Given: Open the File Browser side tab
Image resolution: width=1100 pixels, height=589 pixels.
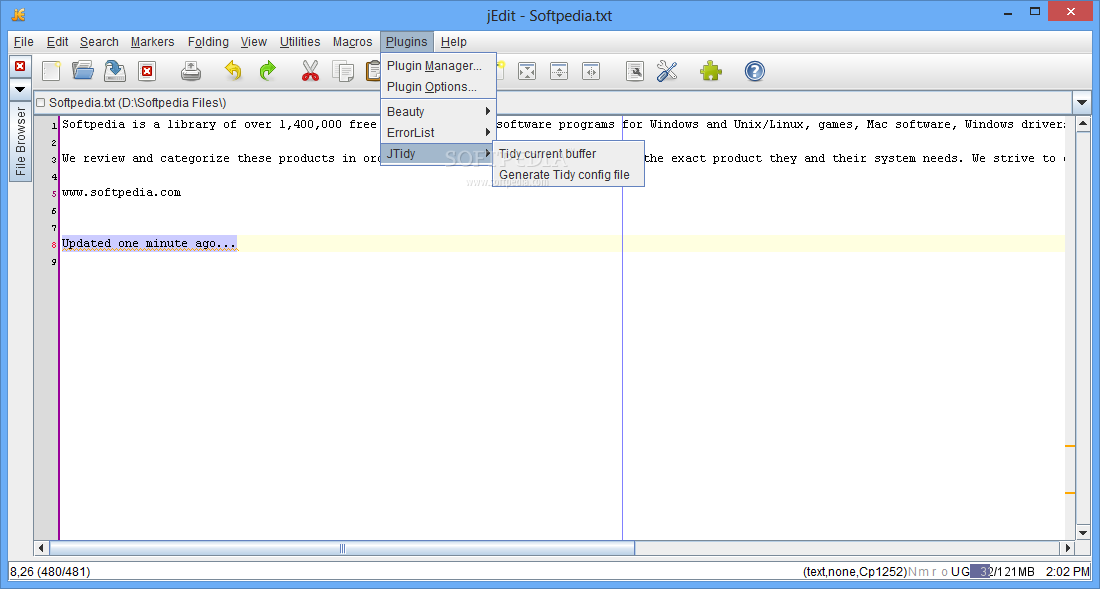Looking at the screenshot, I should 20,142.
